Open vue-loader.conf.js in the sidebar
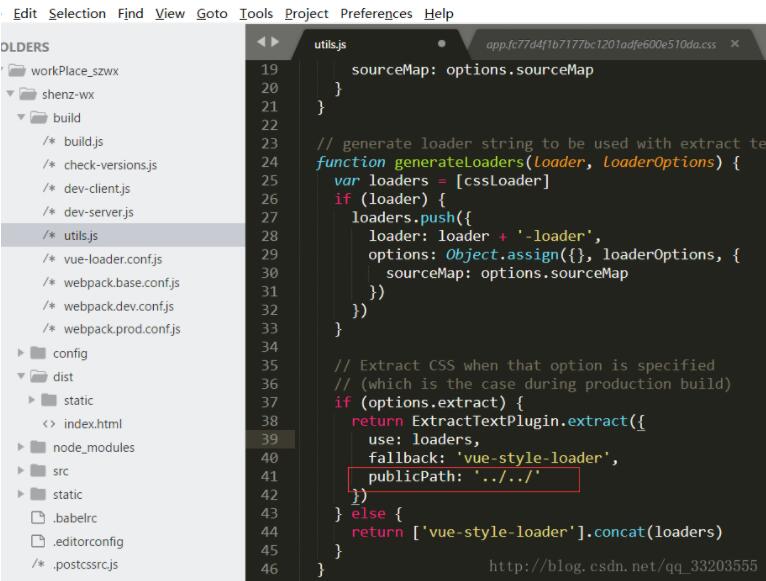 (x=113, y=258)
